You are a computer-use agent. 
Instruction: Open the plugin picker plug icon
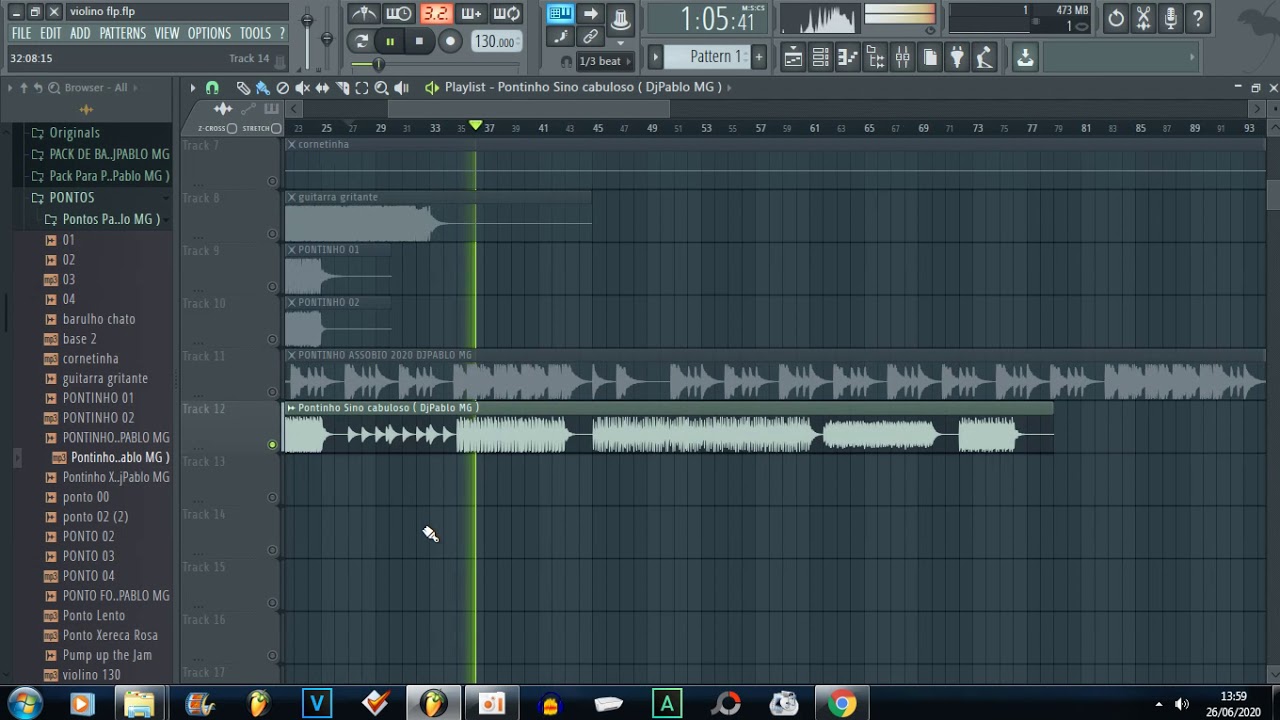point(957,58)
